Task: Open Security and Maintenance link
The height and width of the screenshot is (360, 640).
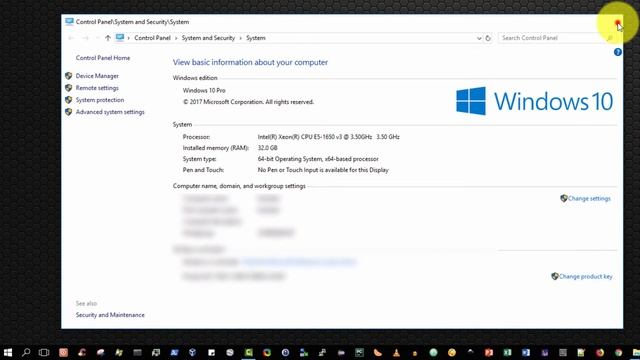Action: [110, 315]
